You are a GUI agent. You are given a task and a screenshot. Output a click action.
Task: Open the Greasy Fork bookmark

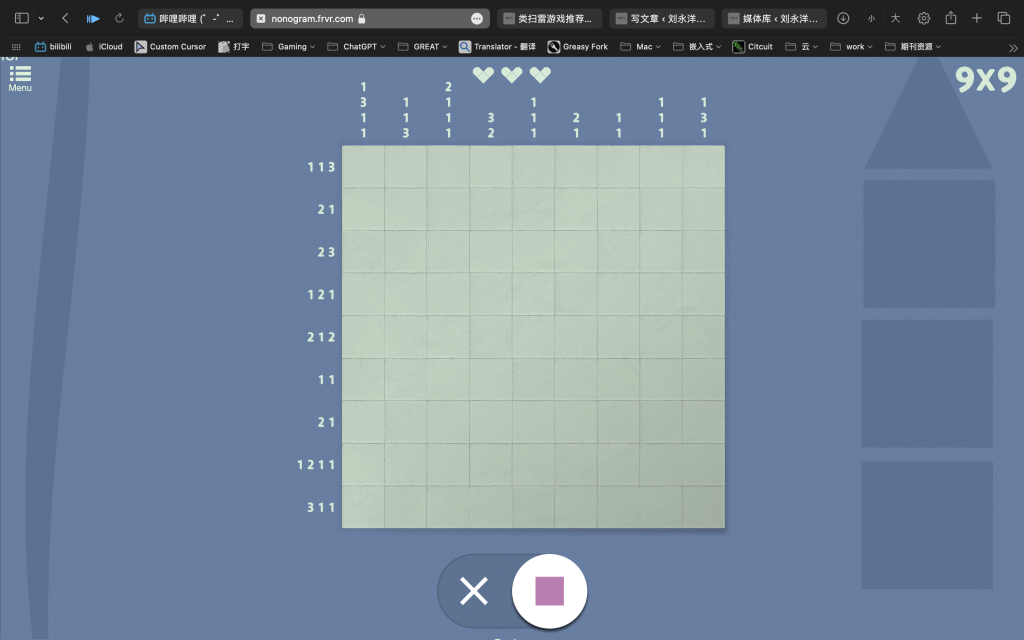pyautogui.click(x=578, y=47)
